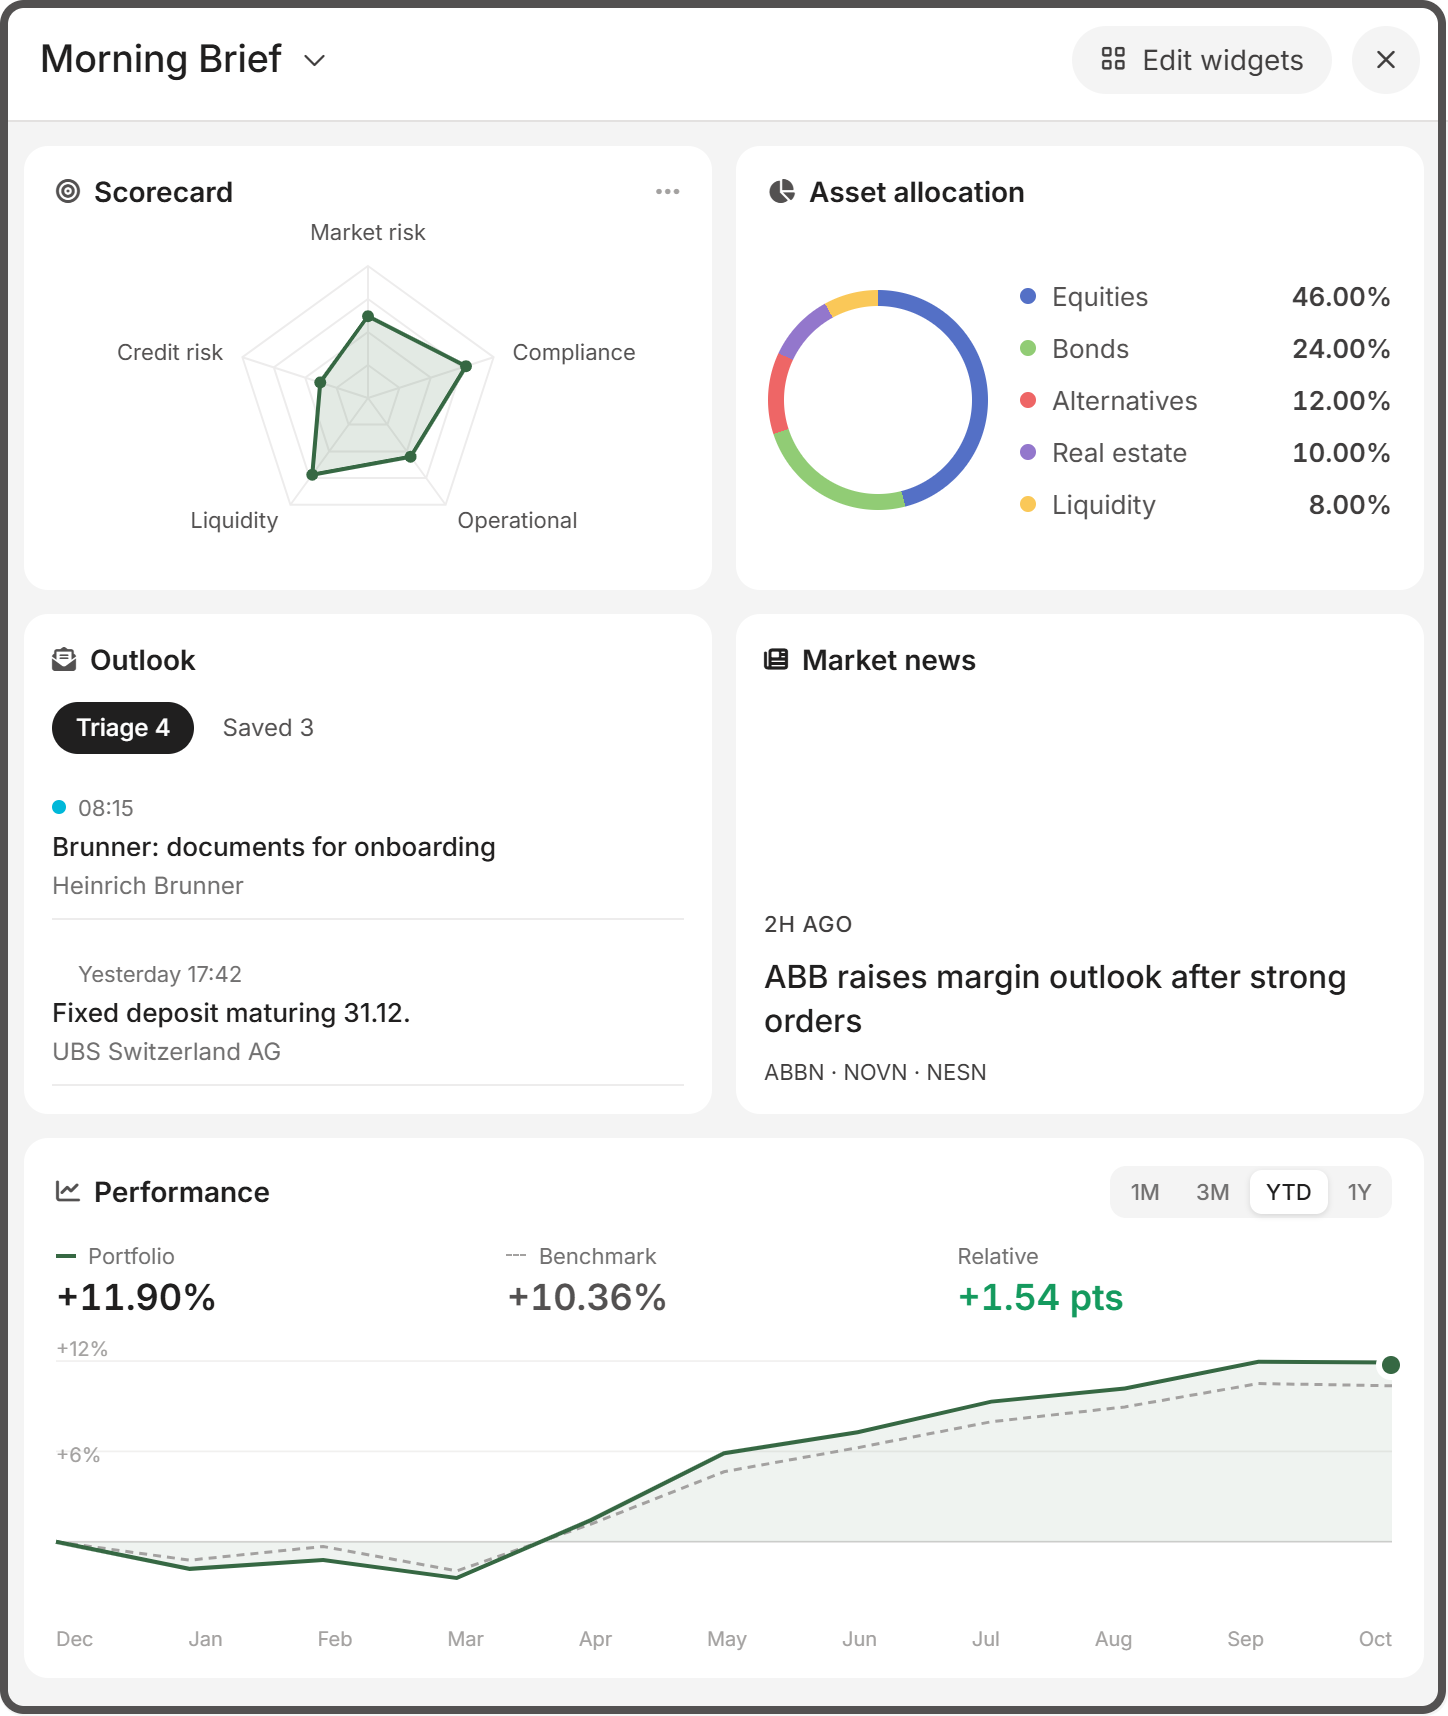Image resolution: width=1448 pixels, height=1716 pixels.
Task: Click the Market news newspaper icon
Action: coord(776,660)
